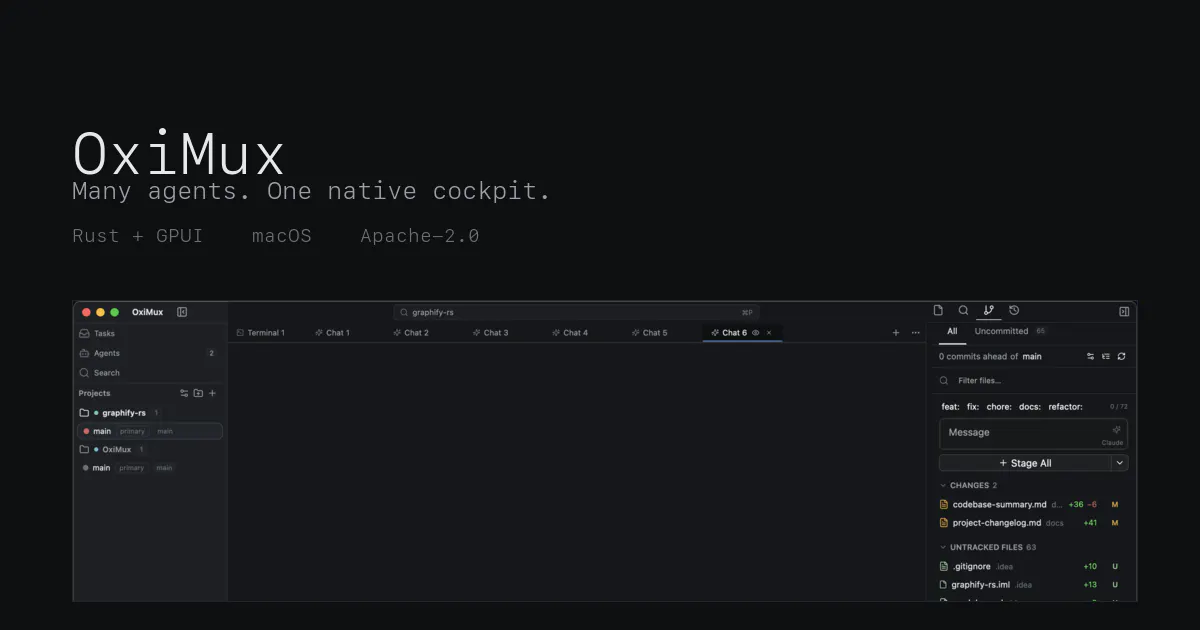Open the git branch panel icon

989,311
